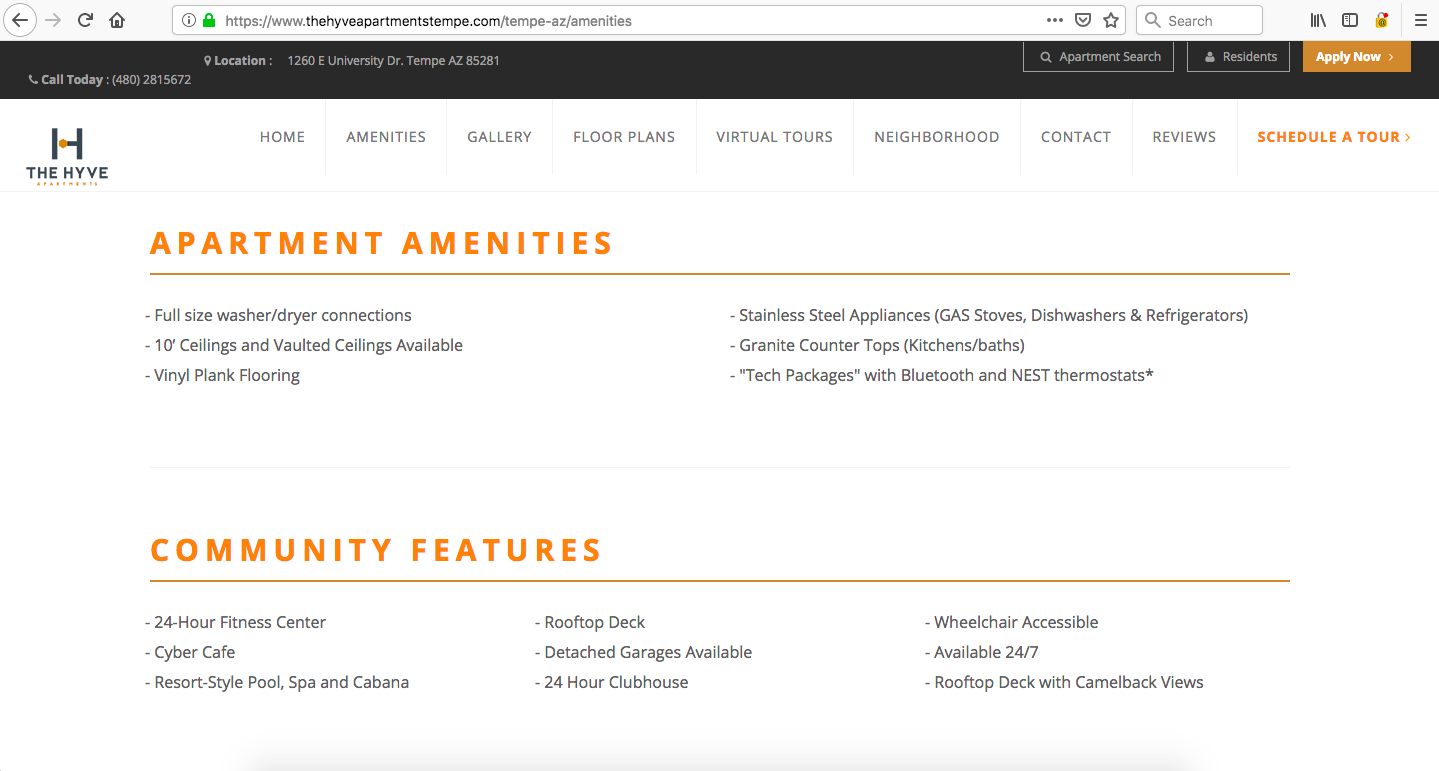Go to the Home nav item
Screen dimensions: 1439x771
282,137
